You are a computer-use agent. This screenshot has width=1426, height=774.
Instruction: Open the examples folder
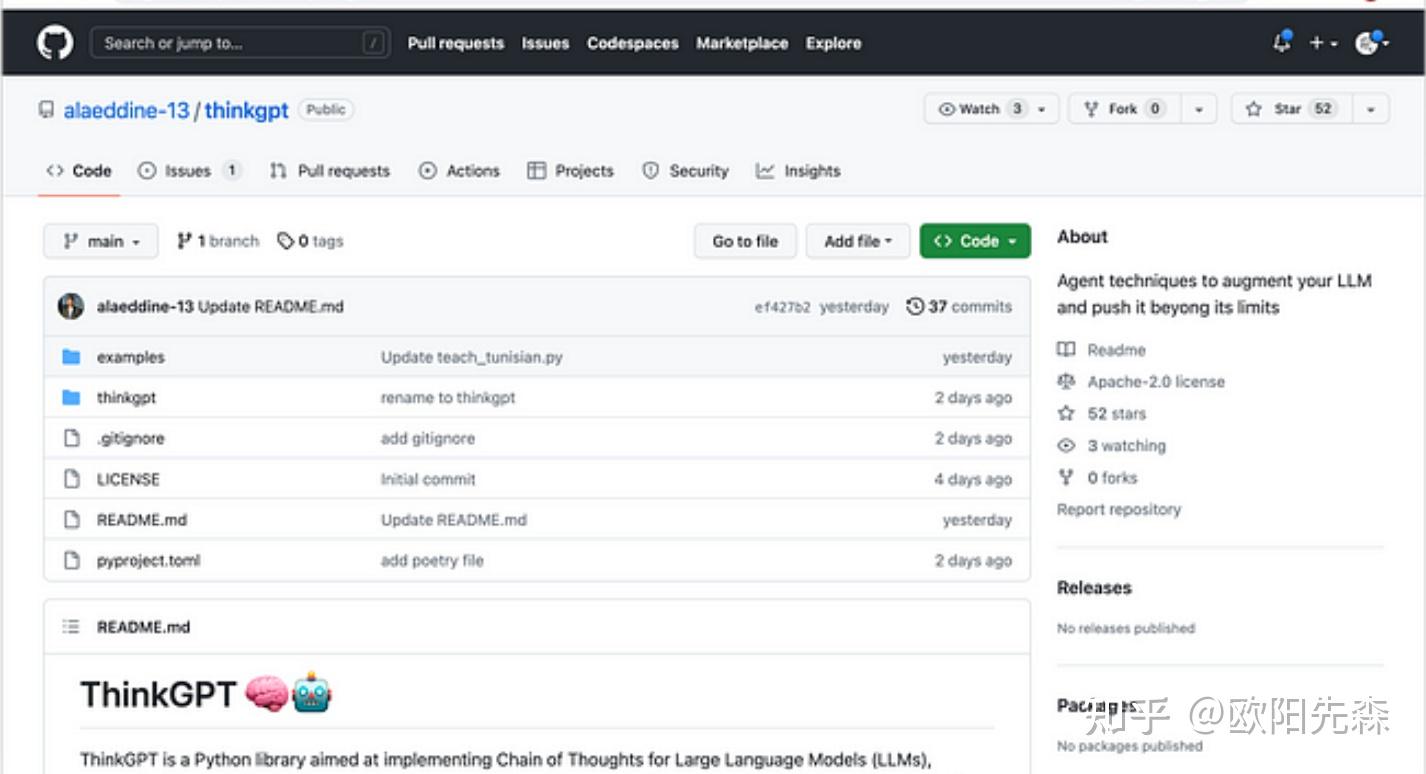[131, 357]
